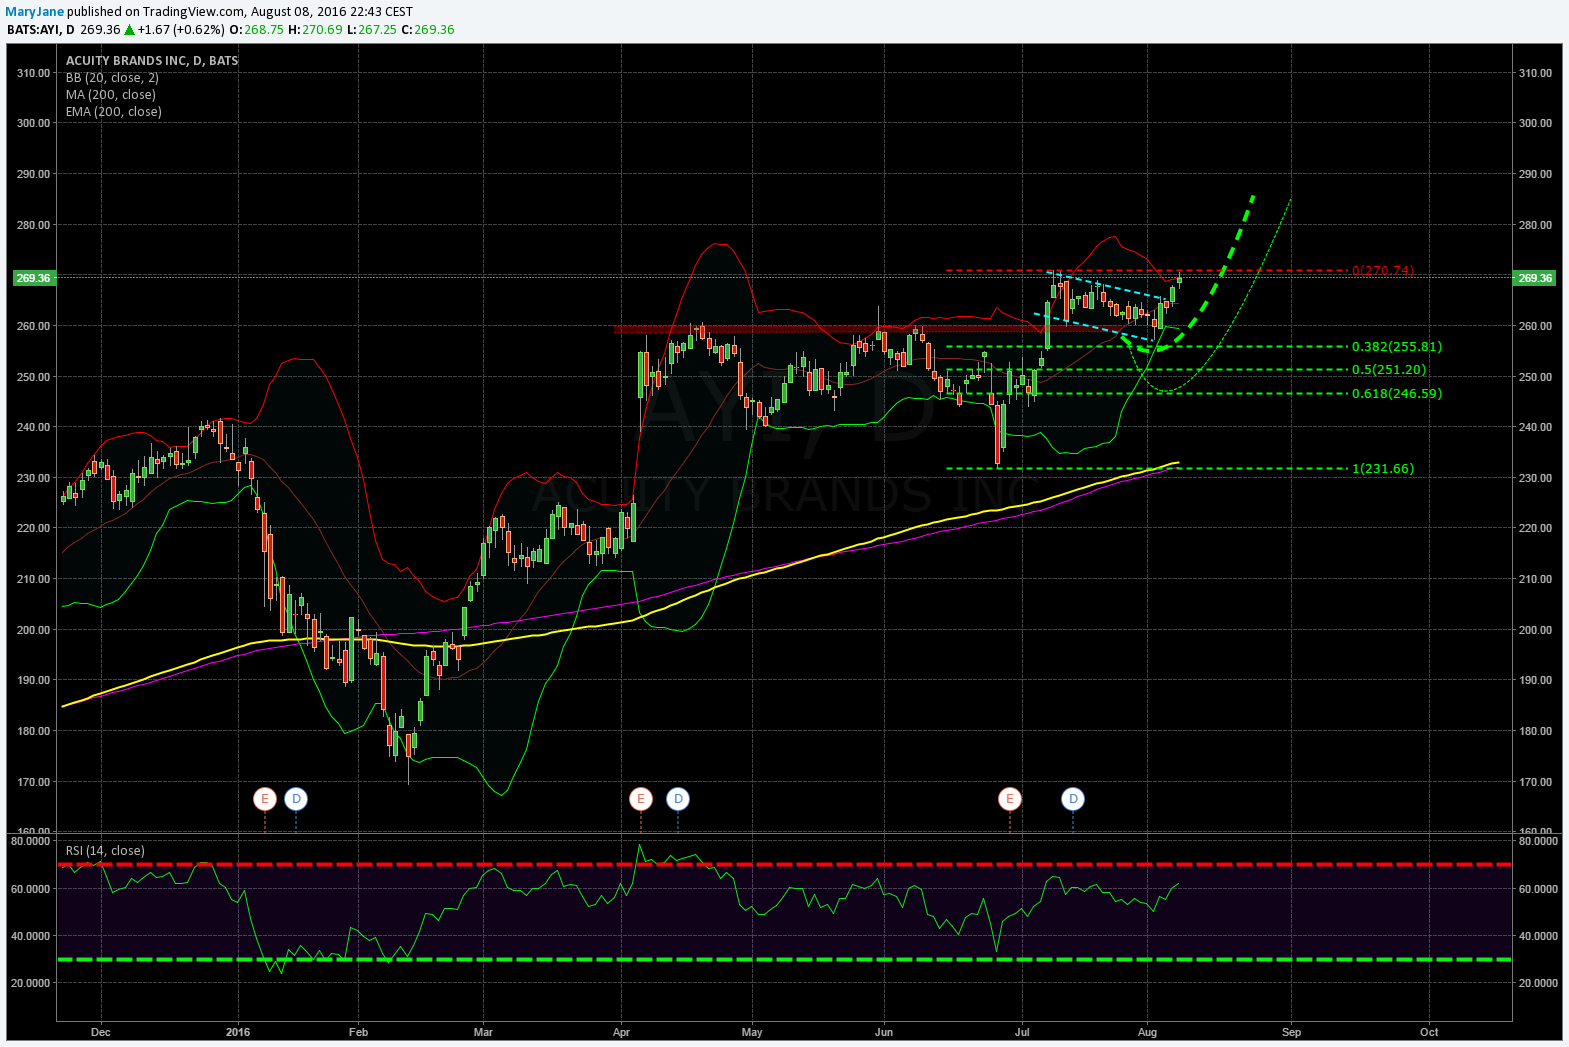Open the April earnings E marker
1569x1047 pixels.
pos(641,798)
